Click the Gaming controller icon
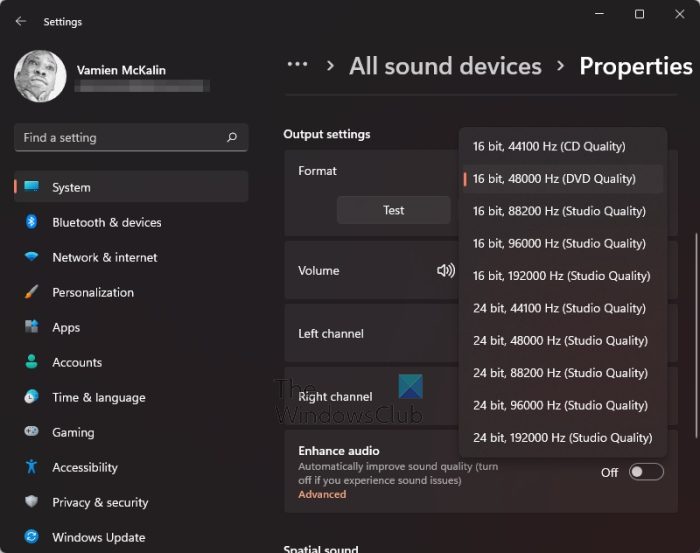 tap(31, 432)
